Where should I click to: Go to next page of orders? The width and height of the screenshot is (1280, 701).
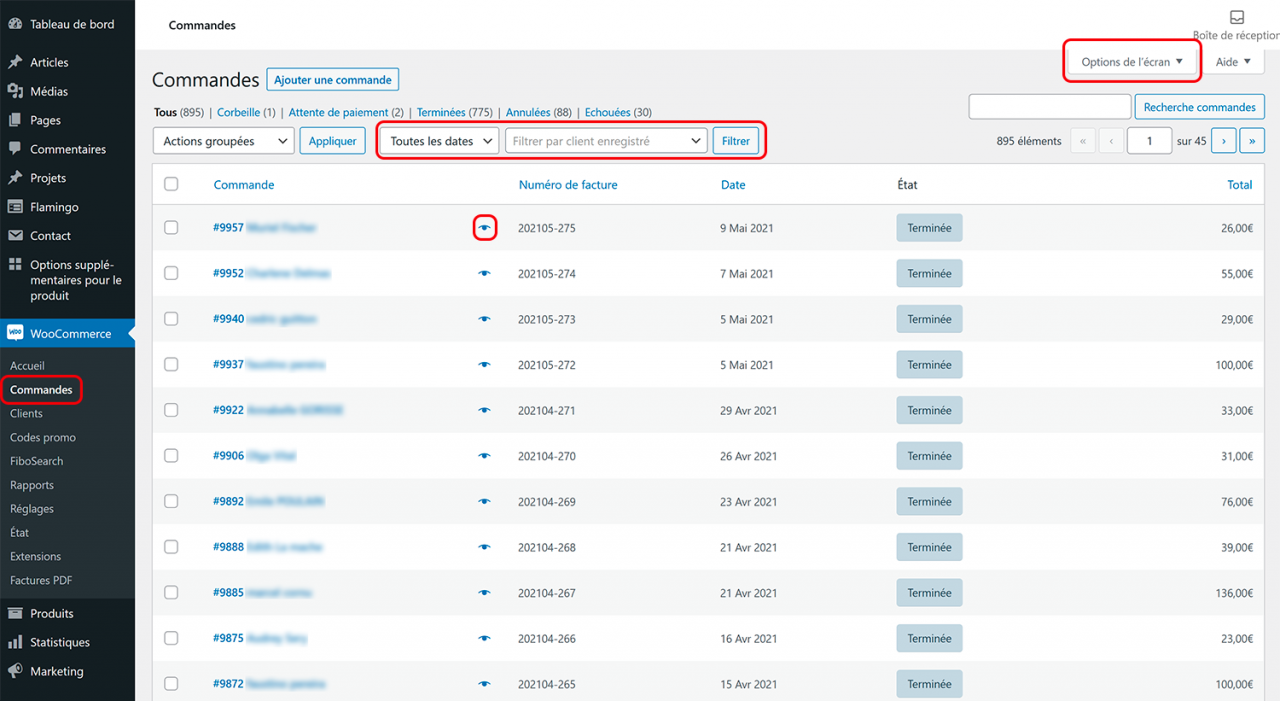click(x=1223, y=141)
